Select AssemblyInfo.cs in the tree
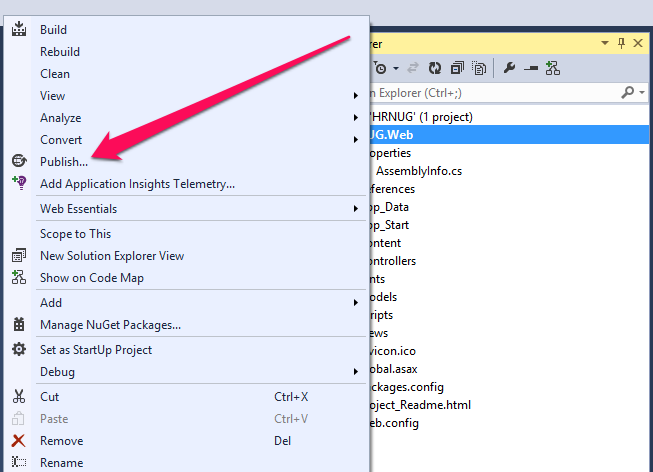Screen dimensions: 653x472 (x=419, y=171)
